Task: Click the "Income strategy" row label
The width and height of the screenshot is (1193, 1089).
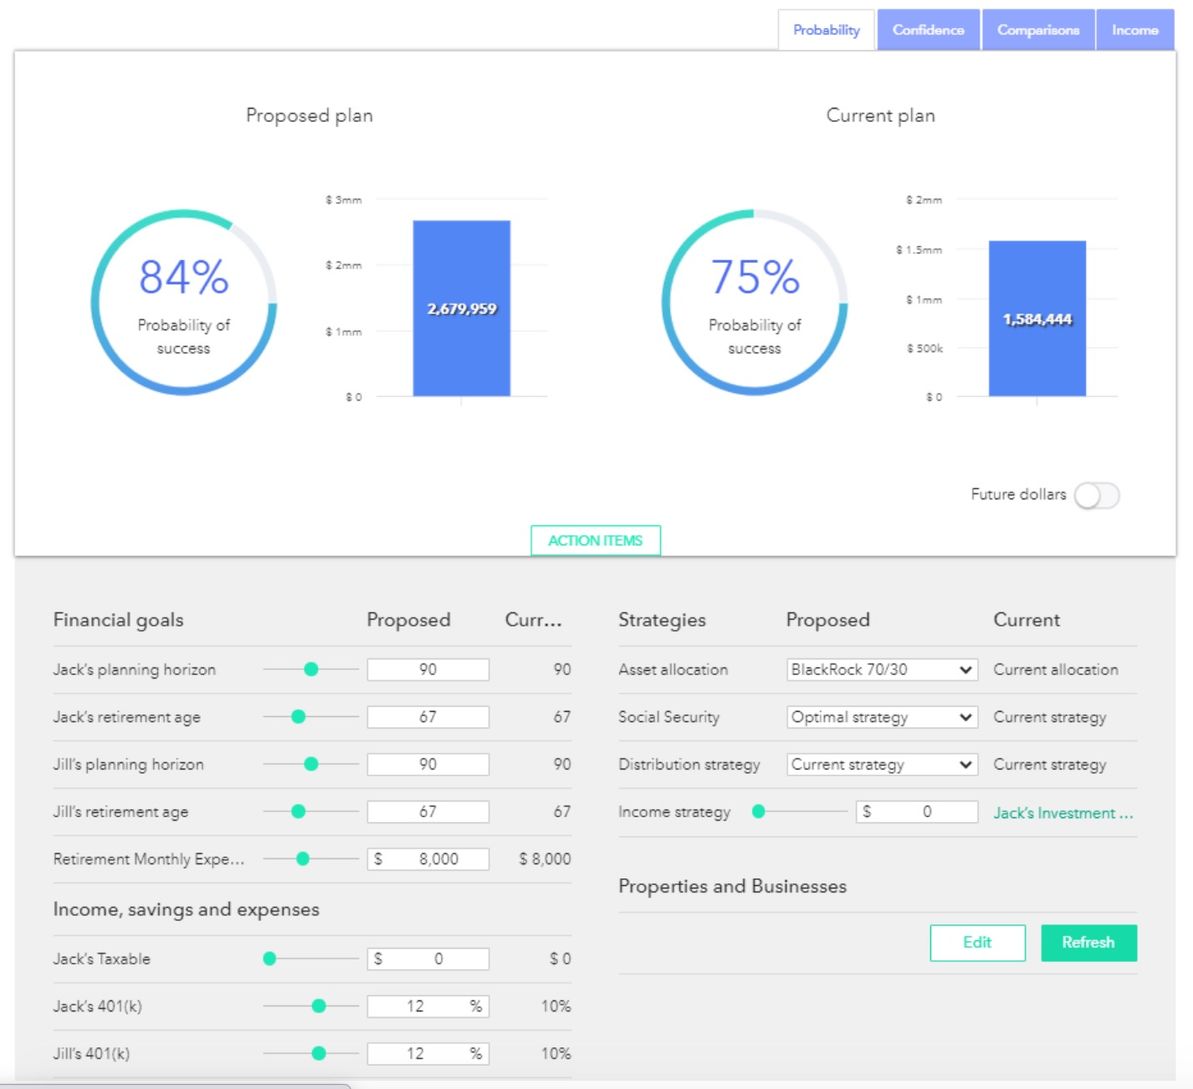Action: tap(674, 812)
